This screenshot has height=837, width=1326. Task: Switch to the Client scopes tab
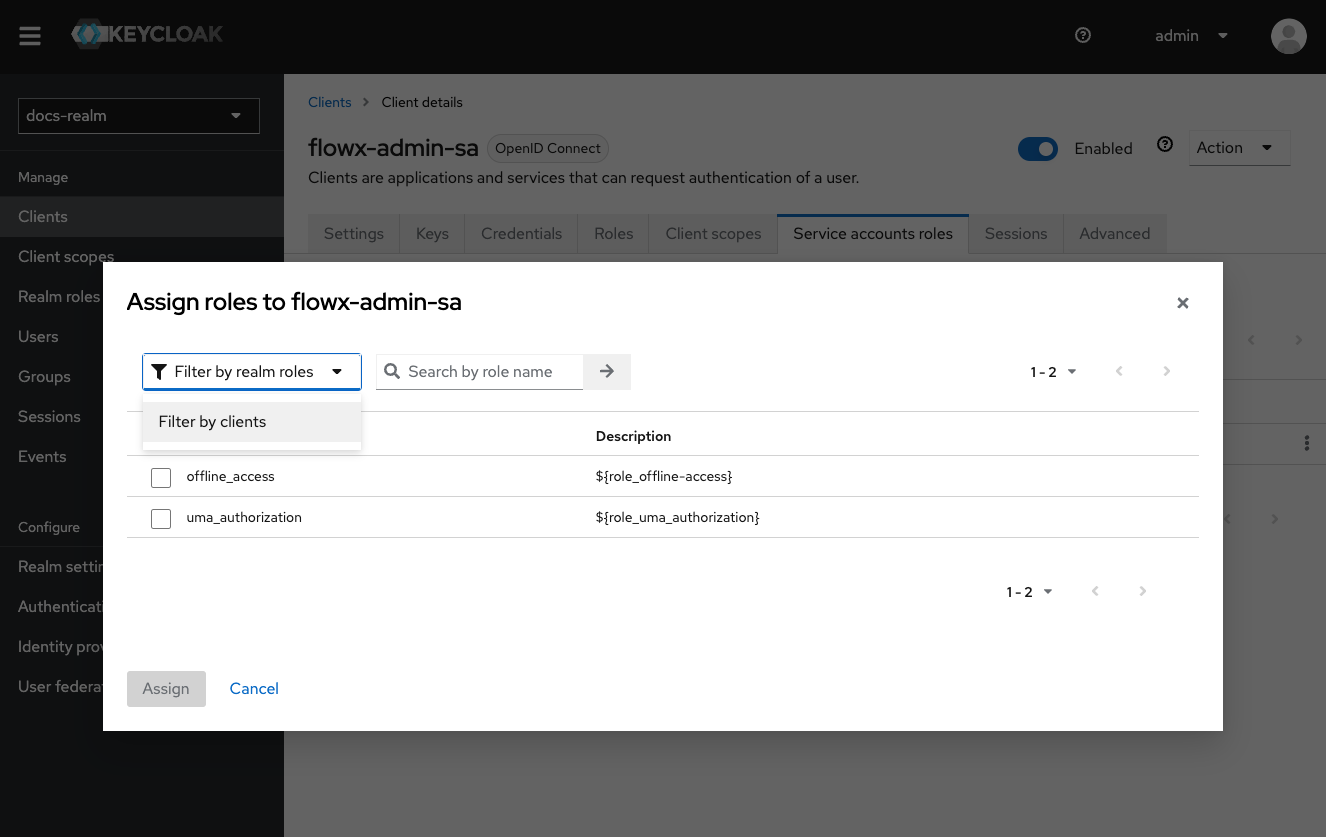(713, 234)
